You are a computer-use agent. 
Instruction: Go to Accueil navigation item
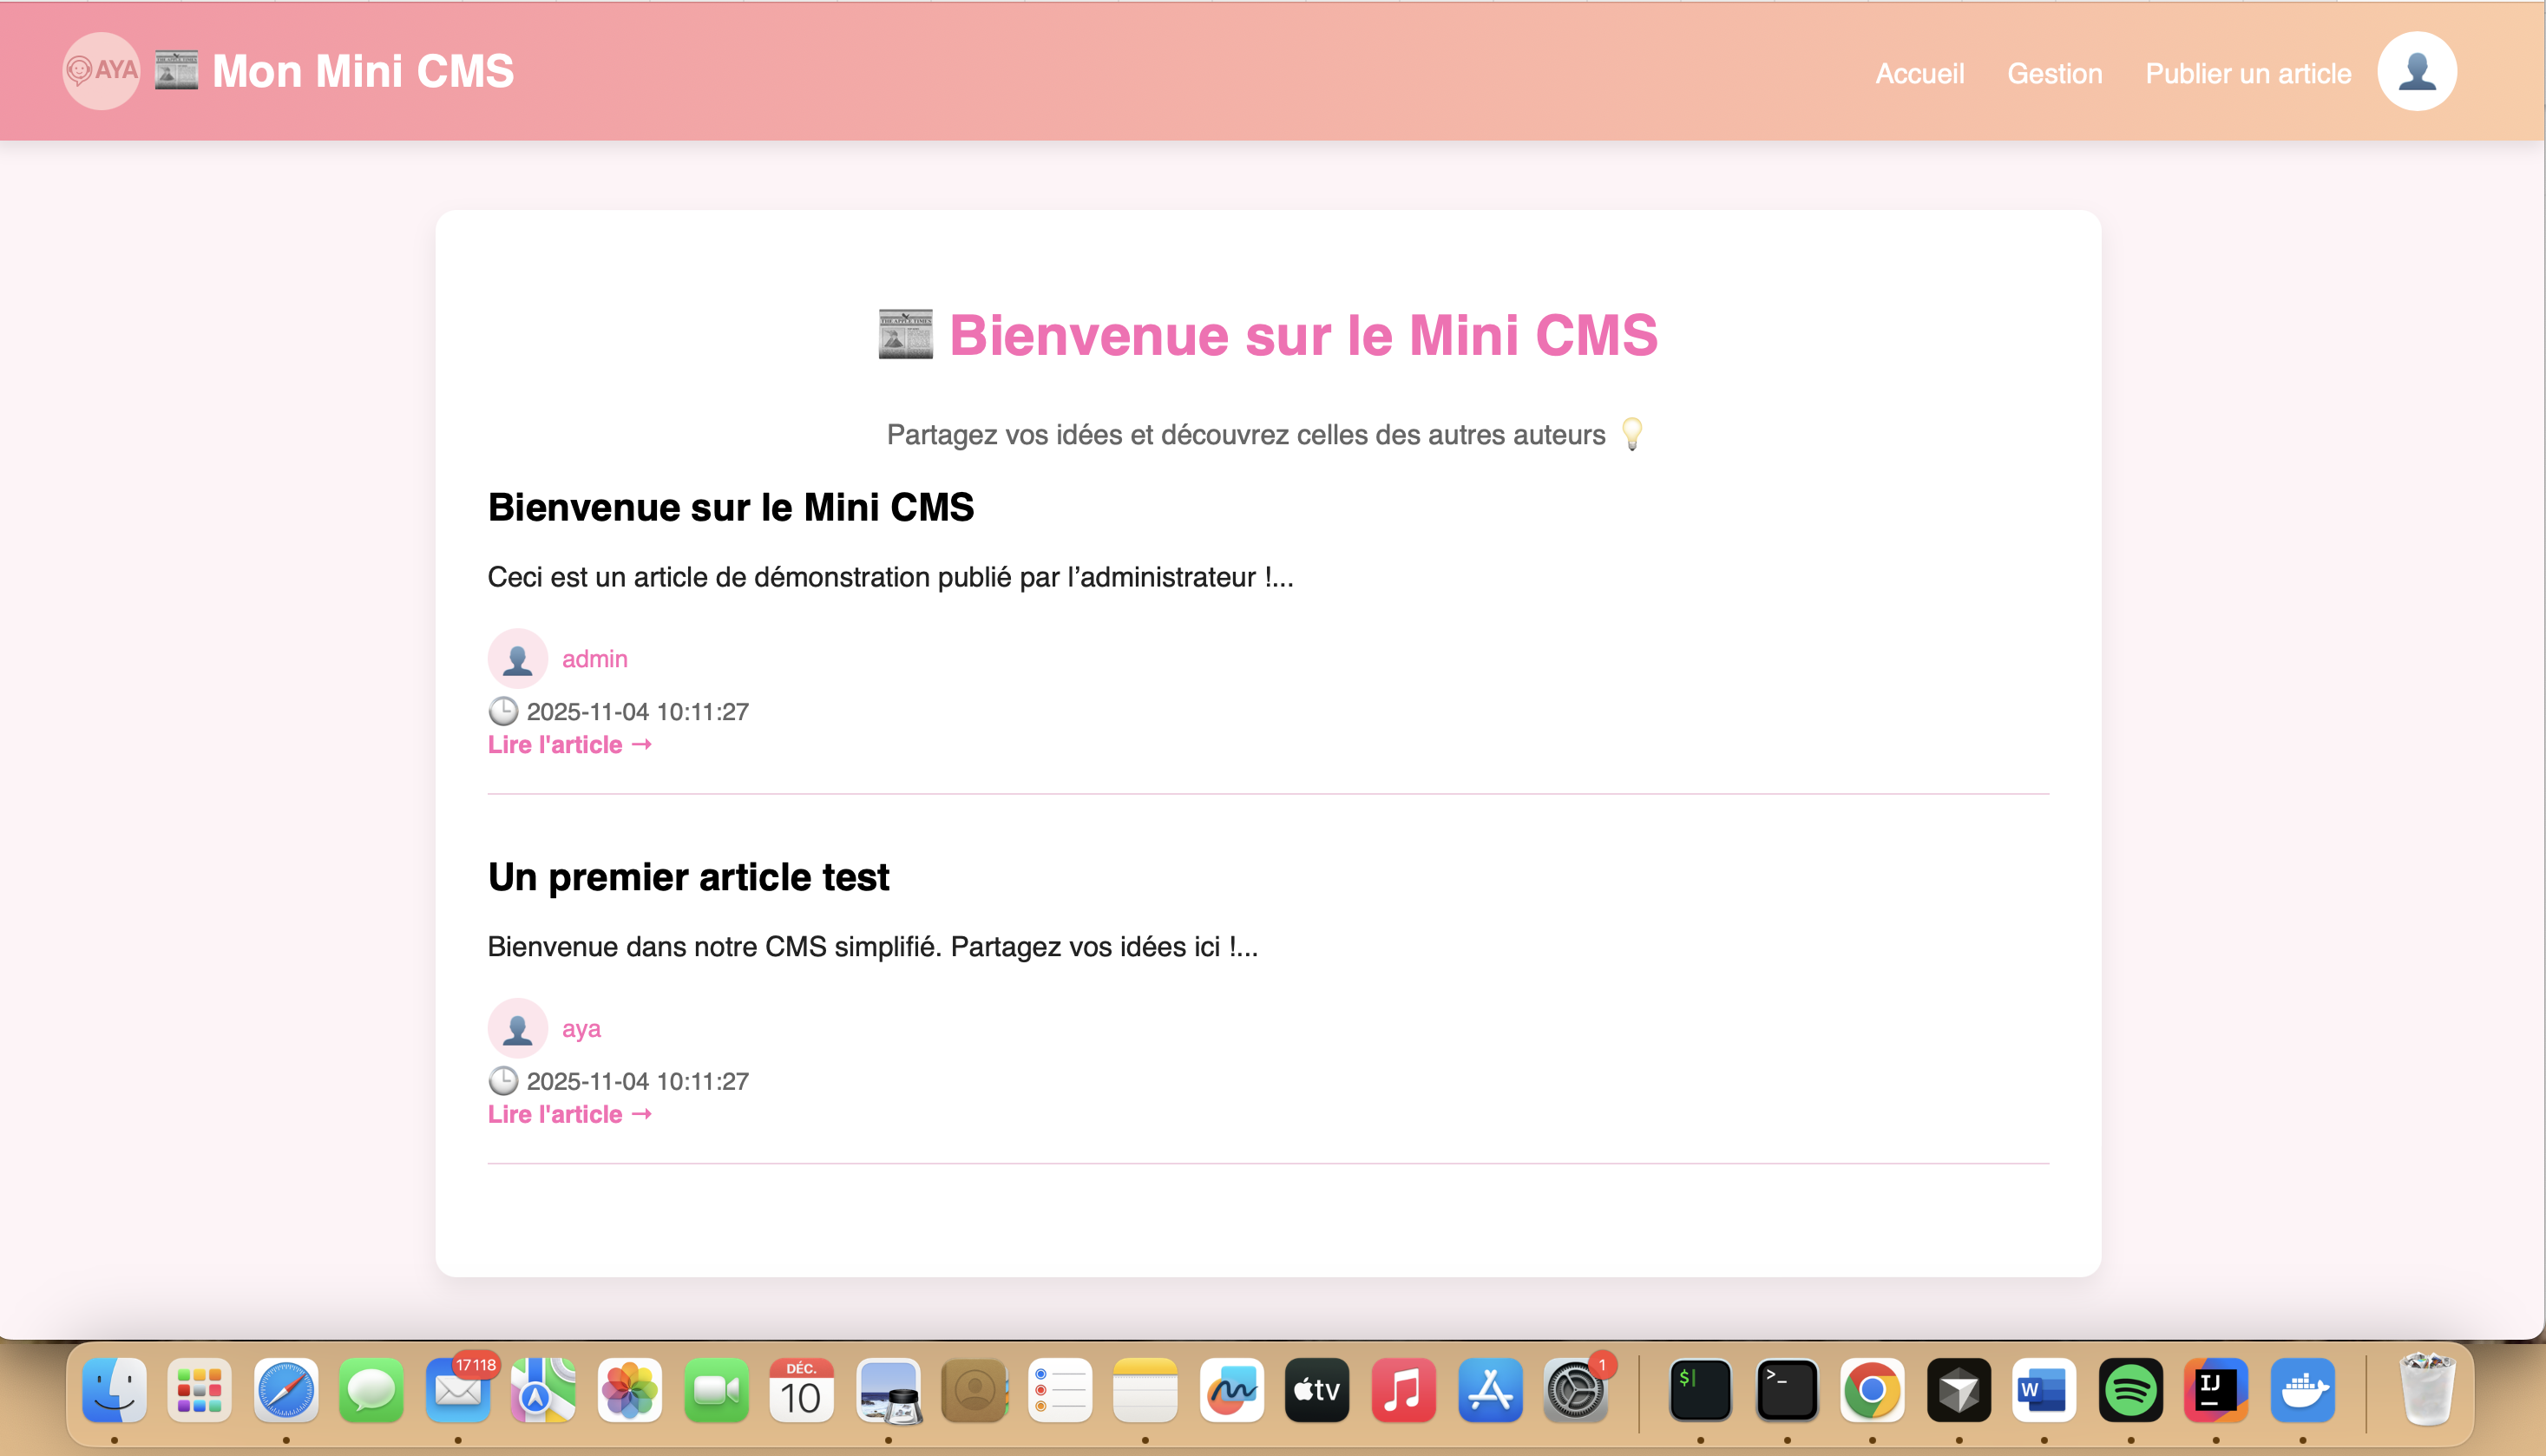point(1919,73)
